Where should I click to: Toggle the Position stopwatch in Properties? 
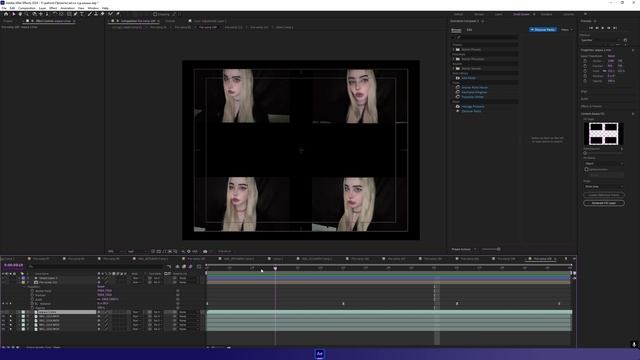tap(585, 66)
